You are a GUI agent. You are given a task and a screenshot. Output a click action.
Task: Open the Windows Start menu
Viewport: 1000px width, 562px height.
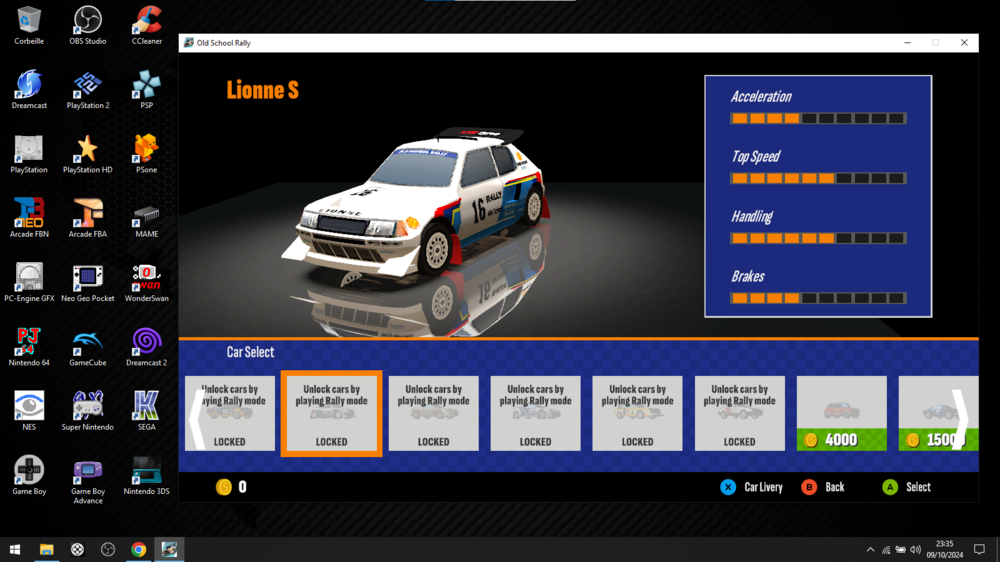point(15,549)
